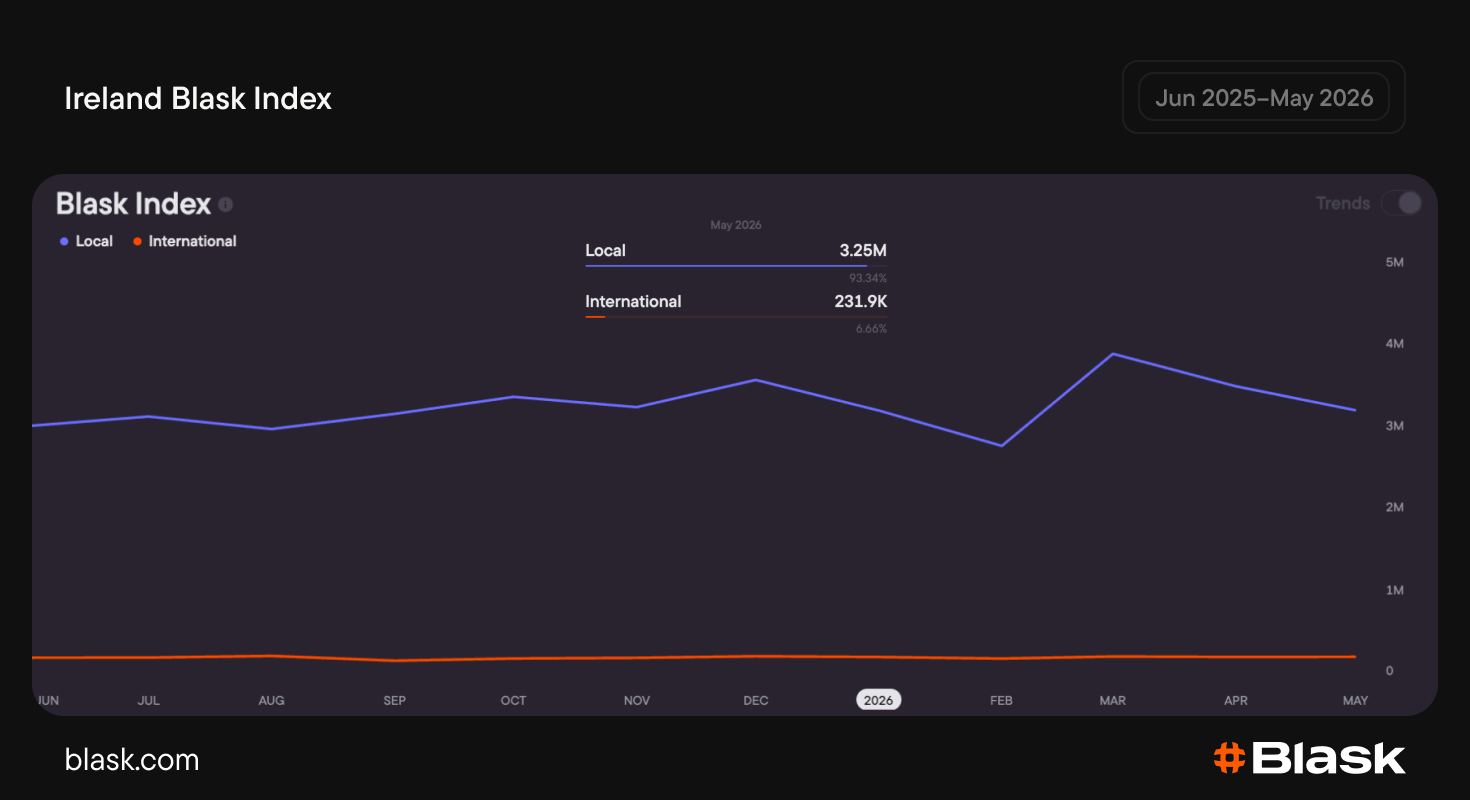Screen dimensions: 1470x800
Task: Click the NOV label on the x-axis
Action: 637,700
